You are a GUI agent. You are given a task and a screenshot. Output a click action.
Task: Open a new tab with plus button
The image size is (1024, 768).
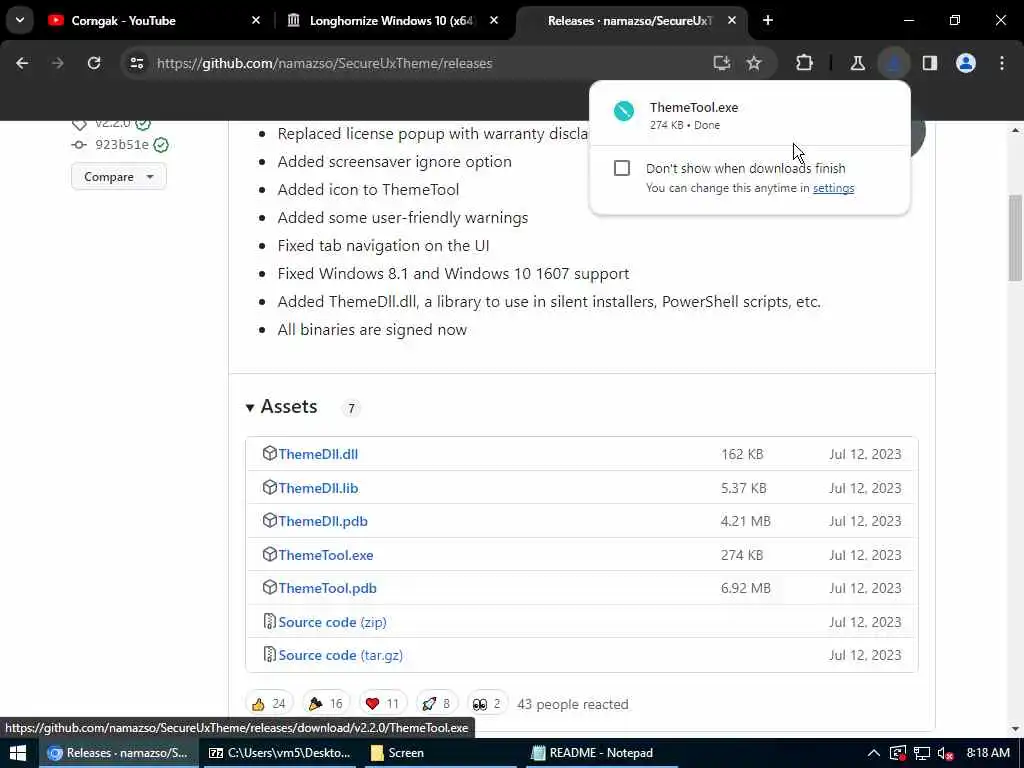click(x=768, y=20)
